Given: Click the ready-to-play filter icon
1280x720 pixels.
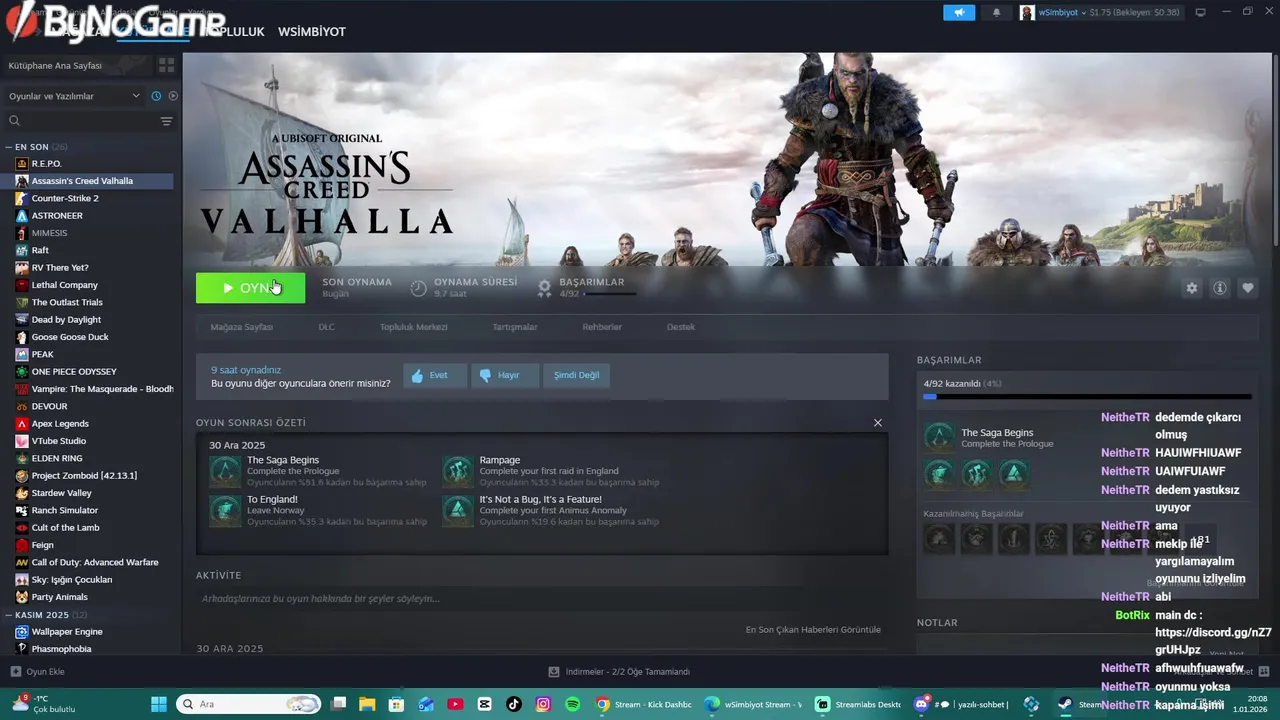Looking at the screenshot, I should [173, 96].
